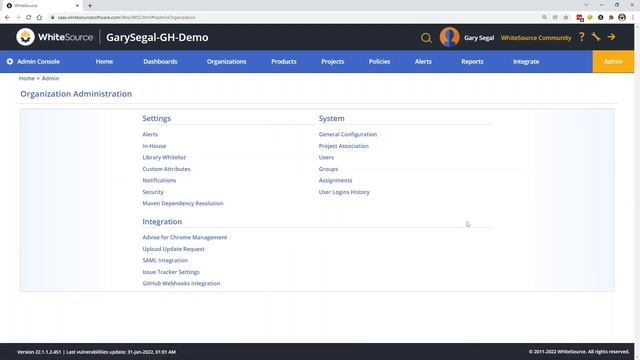The width and height of the screenshot is (640, 360).
Task: Open Upload Update Request
Action: (173, 249)
